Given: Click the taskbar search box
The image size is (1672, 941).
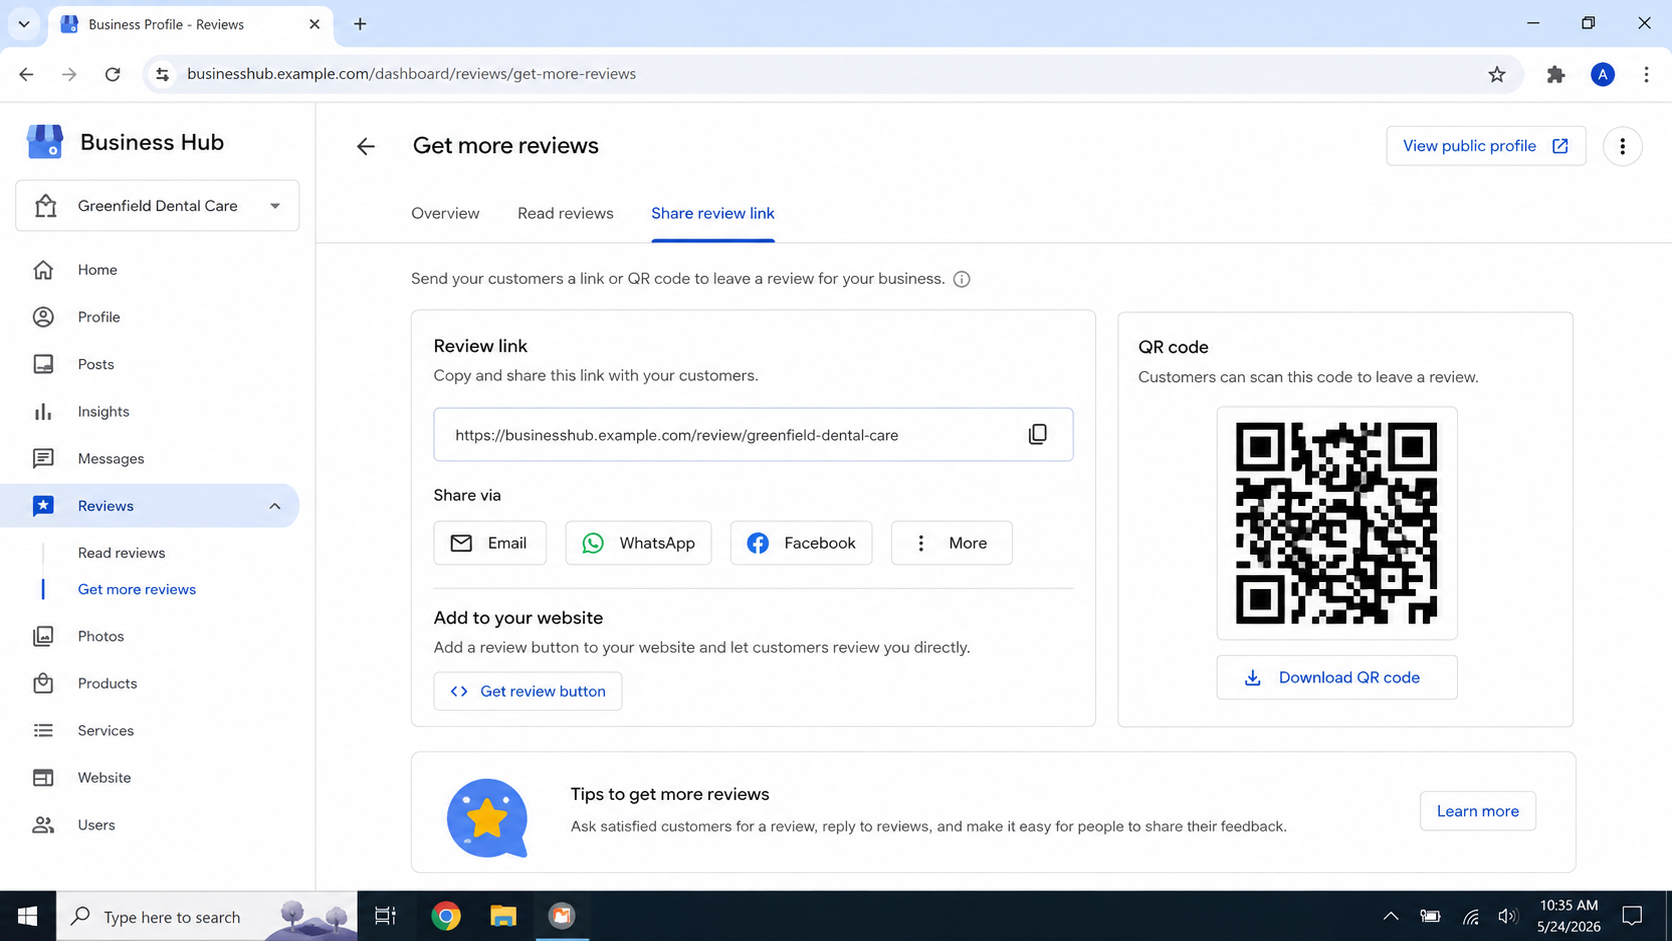Looking at the screenshot, I should [206, 916].
